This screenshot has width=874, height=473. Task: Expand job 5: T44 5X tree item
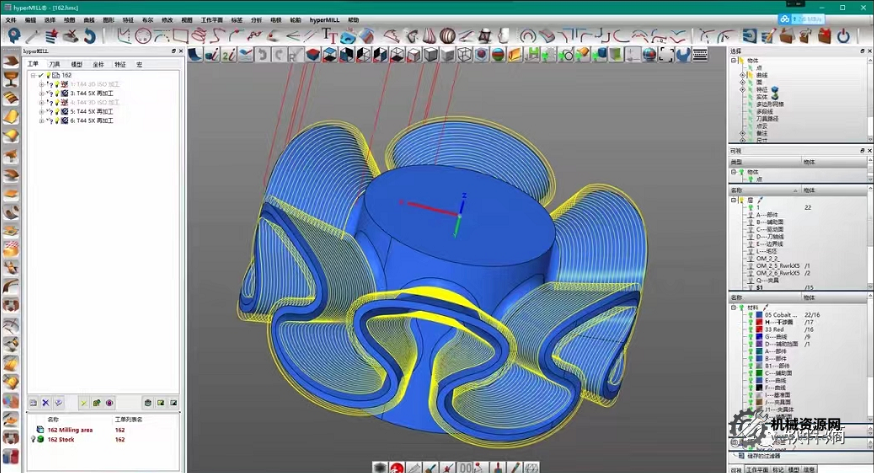[41, 111]
